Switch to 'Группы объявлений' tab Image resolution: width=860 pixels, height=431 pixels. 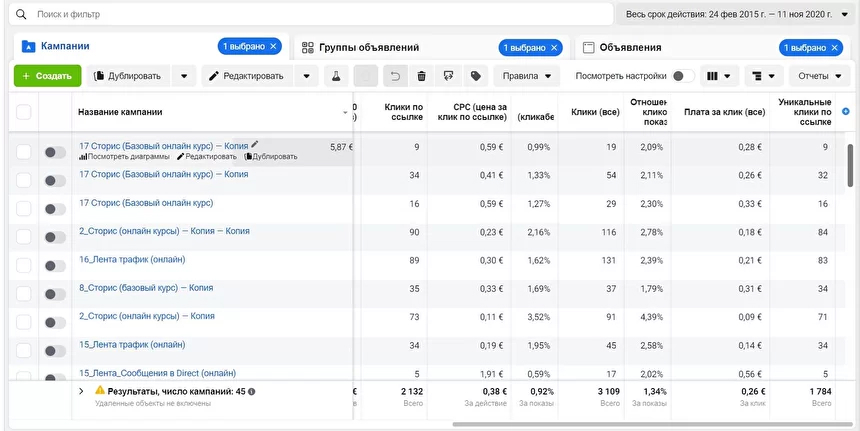(x=368, y=47)
